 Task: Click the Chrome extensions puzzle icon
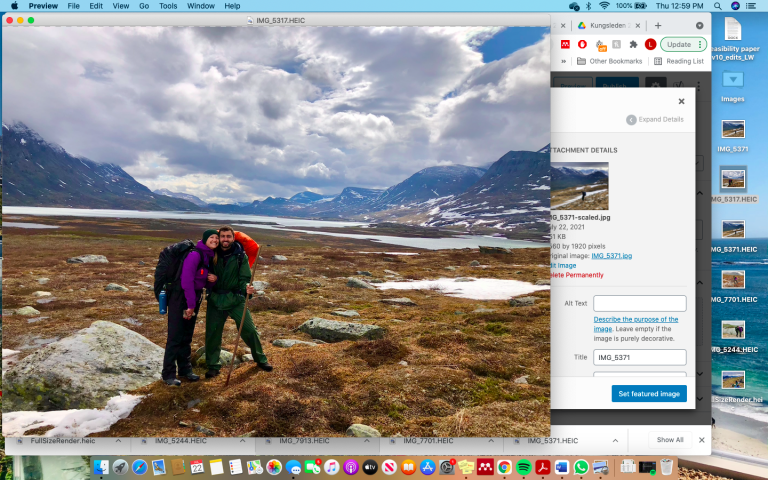tap(633, 45)
